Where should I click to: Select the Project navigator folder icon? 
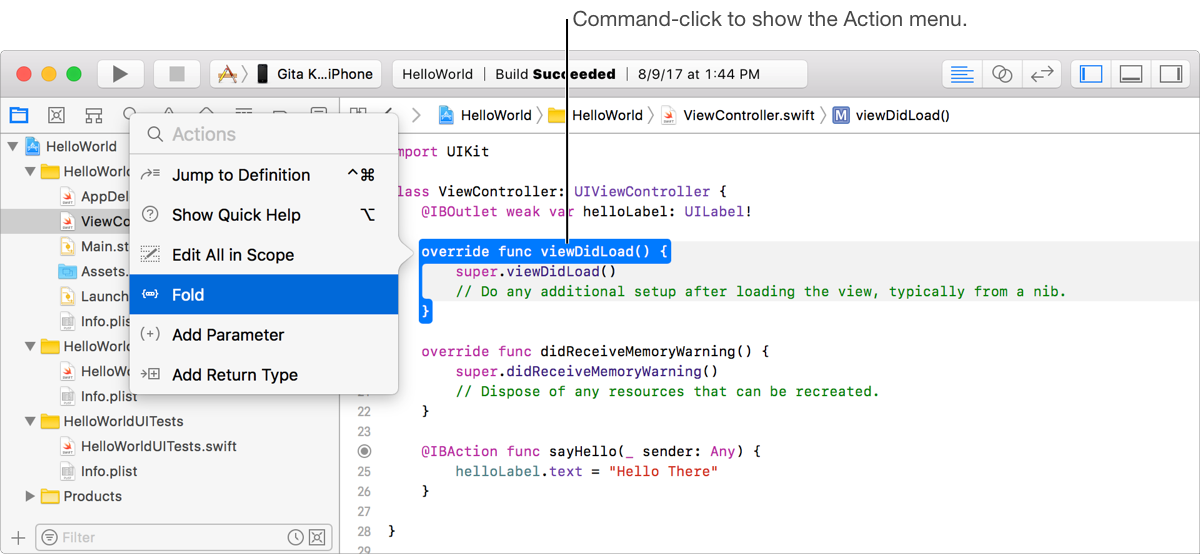coord(19,115)
